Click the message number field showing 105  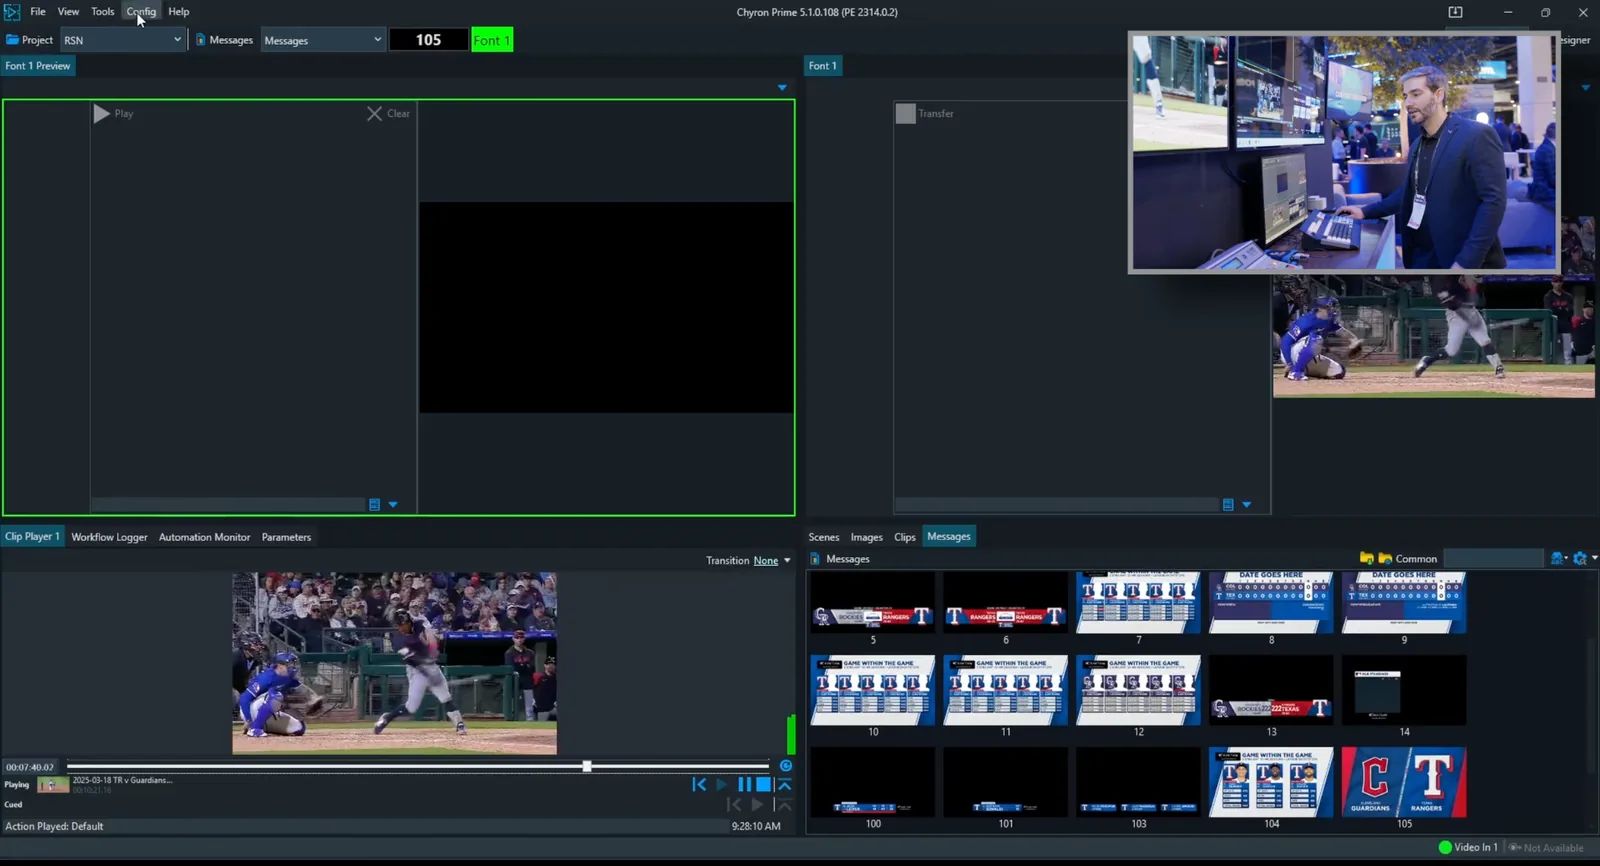(428, 40)
